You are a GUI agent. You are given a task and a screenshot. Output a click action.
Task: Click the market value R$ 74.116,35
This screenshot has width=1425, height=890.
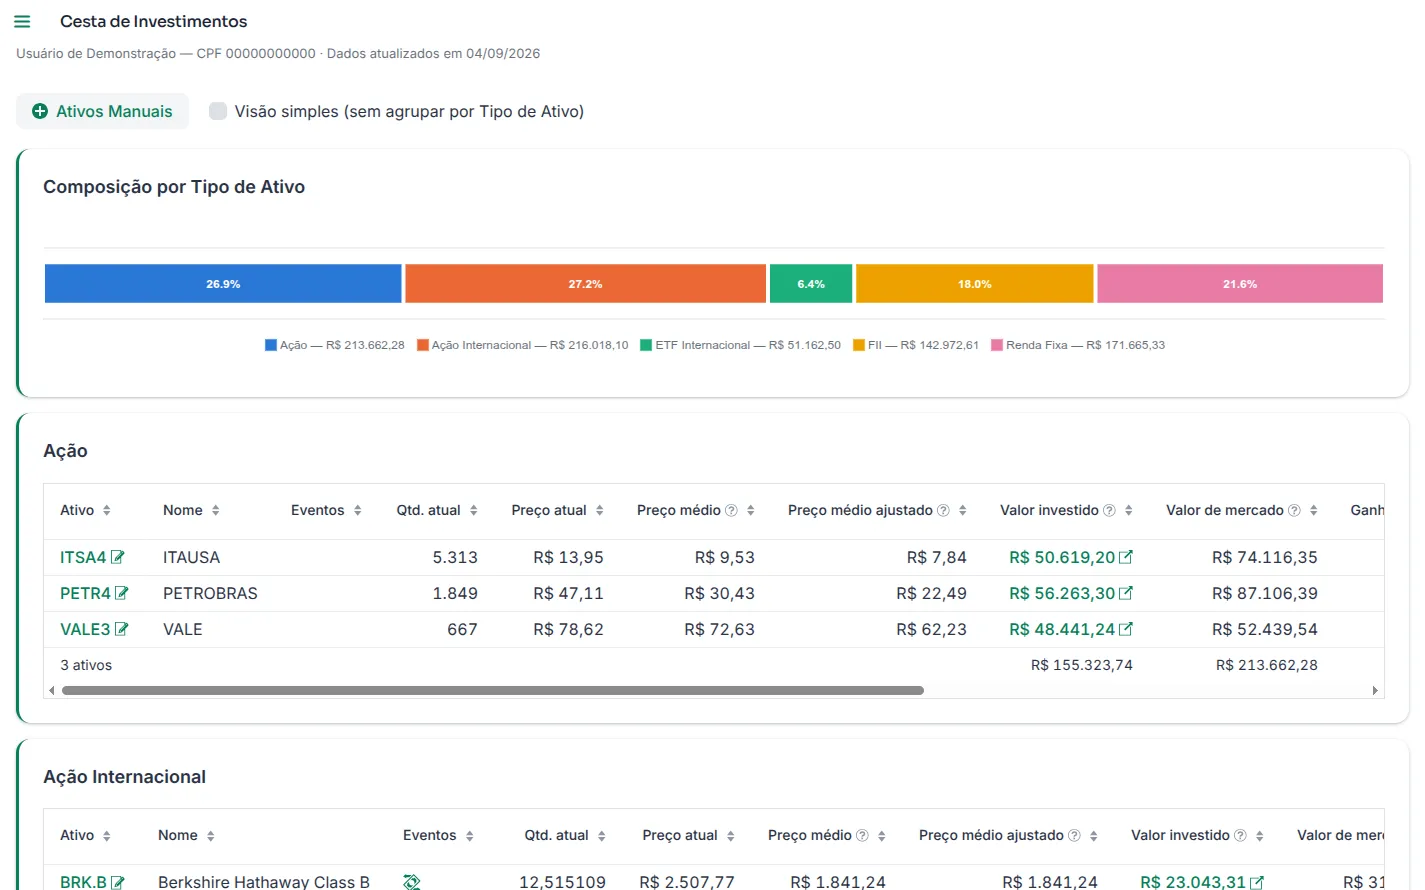click(x=1264, y=557)
